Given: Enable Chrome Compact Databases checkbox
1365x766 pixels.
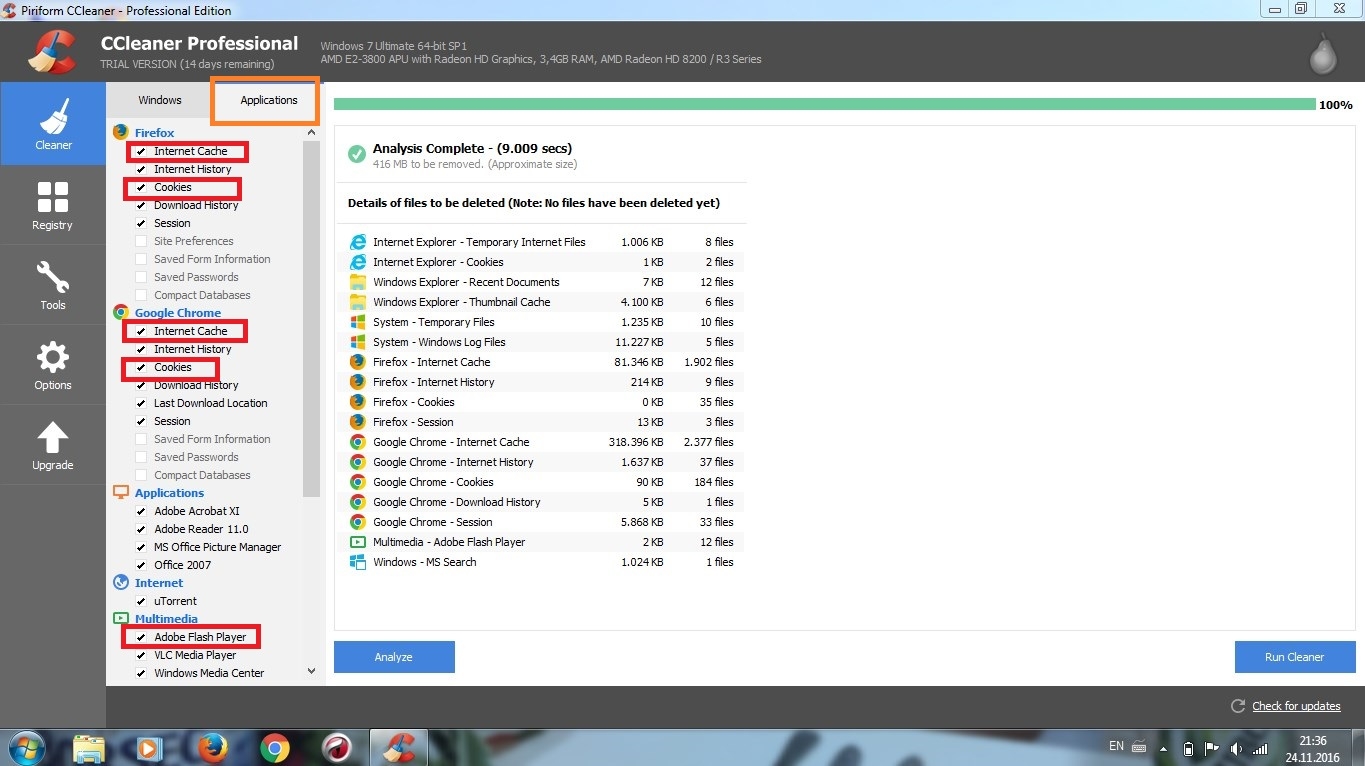Looking at the screenshot, I should pos(141,476).
